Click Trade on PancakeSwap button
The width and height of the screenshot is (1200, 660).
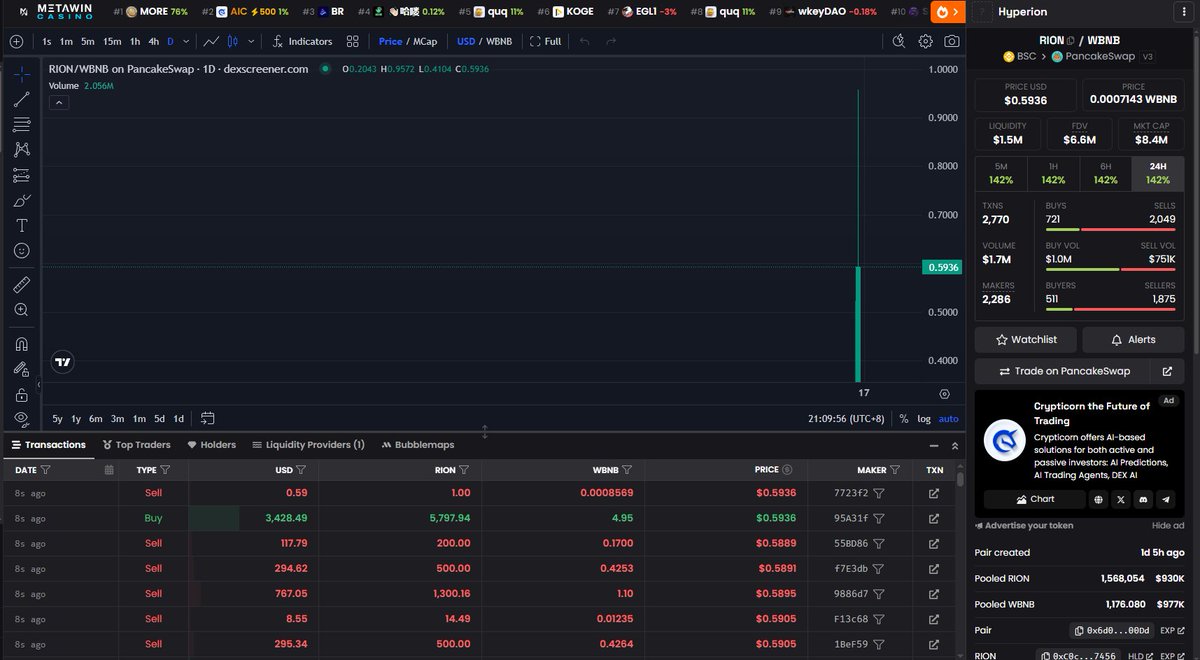1064,371
